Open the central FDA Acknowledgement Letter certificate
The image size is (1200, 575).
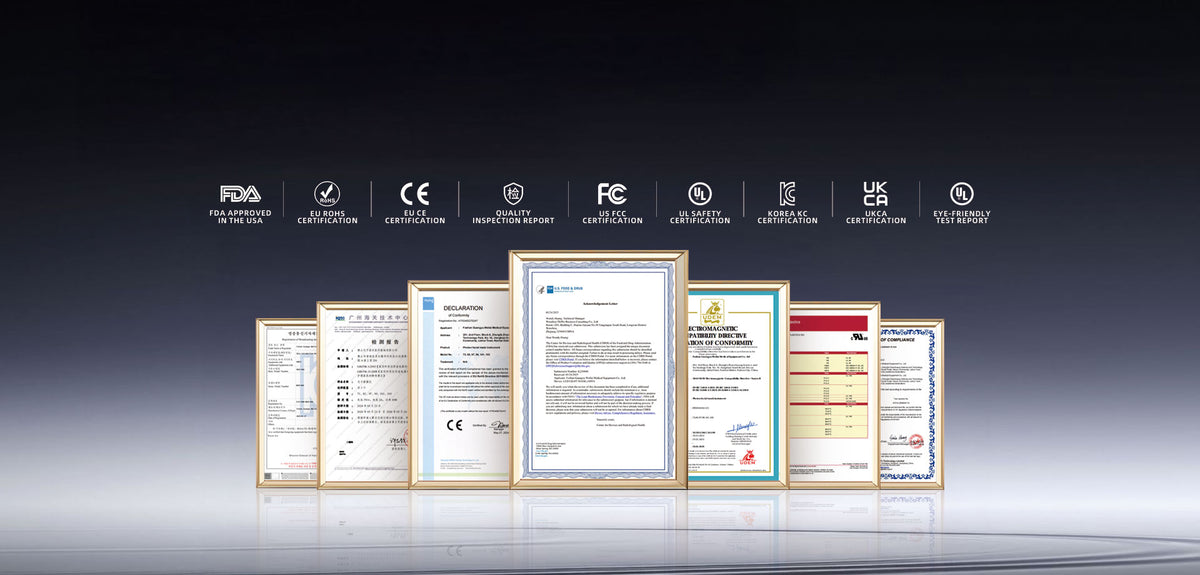coord(598,369)
